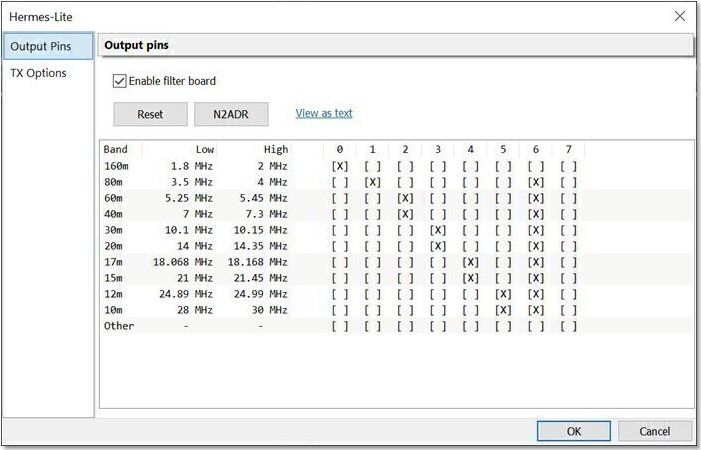
Task: Select the 15m band row label
Action: [113, 278]
